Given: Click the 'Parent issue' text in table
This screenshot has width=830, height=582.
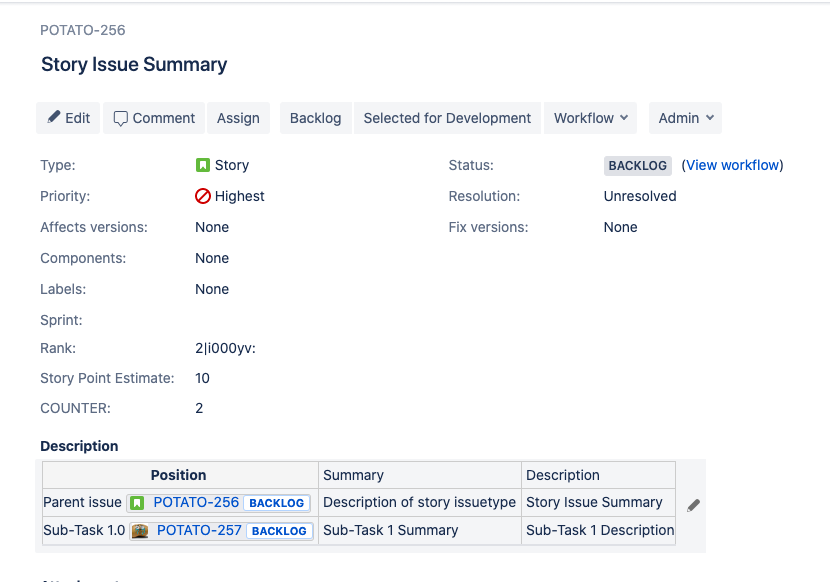Looking at the screenshot, I should tap(83, 502).
